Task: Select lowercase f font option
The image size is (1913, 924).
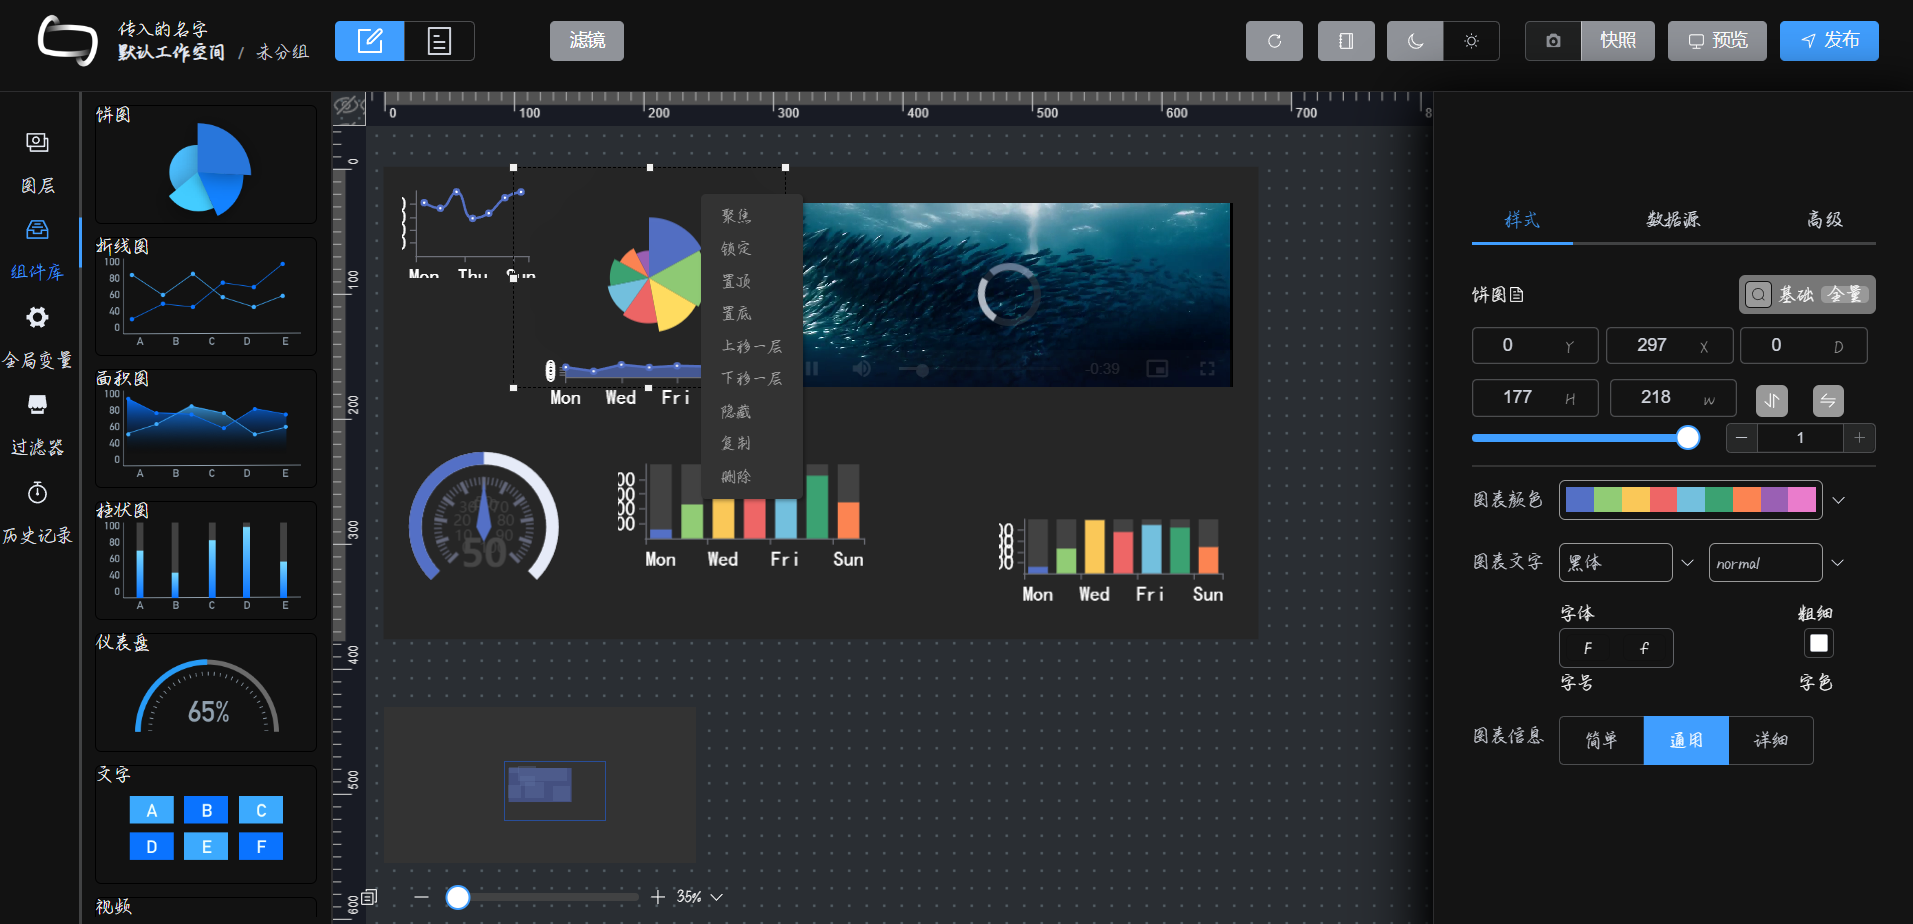Action: (1644, 648)
